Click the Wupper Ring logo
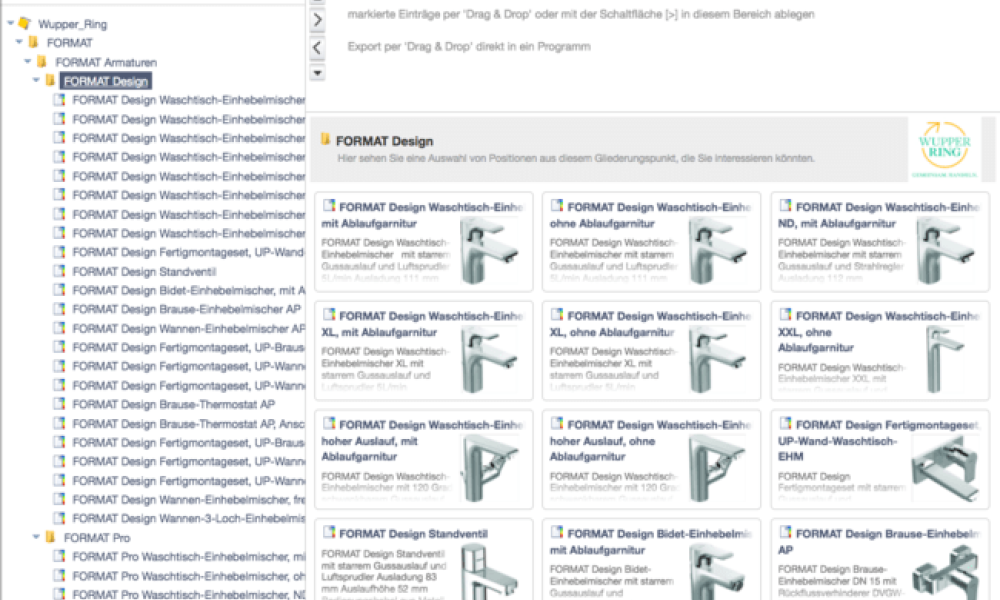The width and height of the screenshot is (1000, 600). point(945,149)
